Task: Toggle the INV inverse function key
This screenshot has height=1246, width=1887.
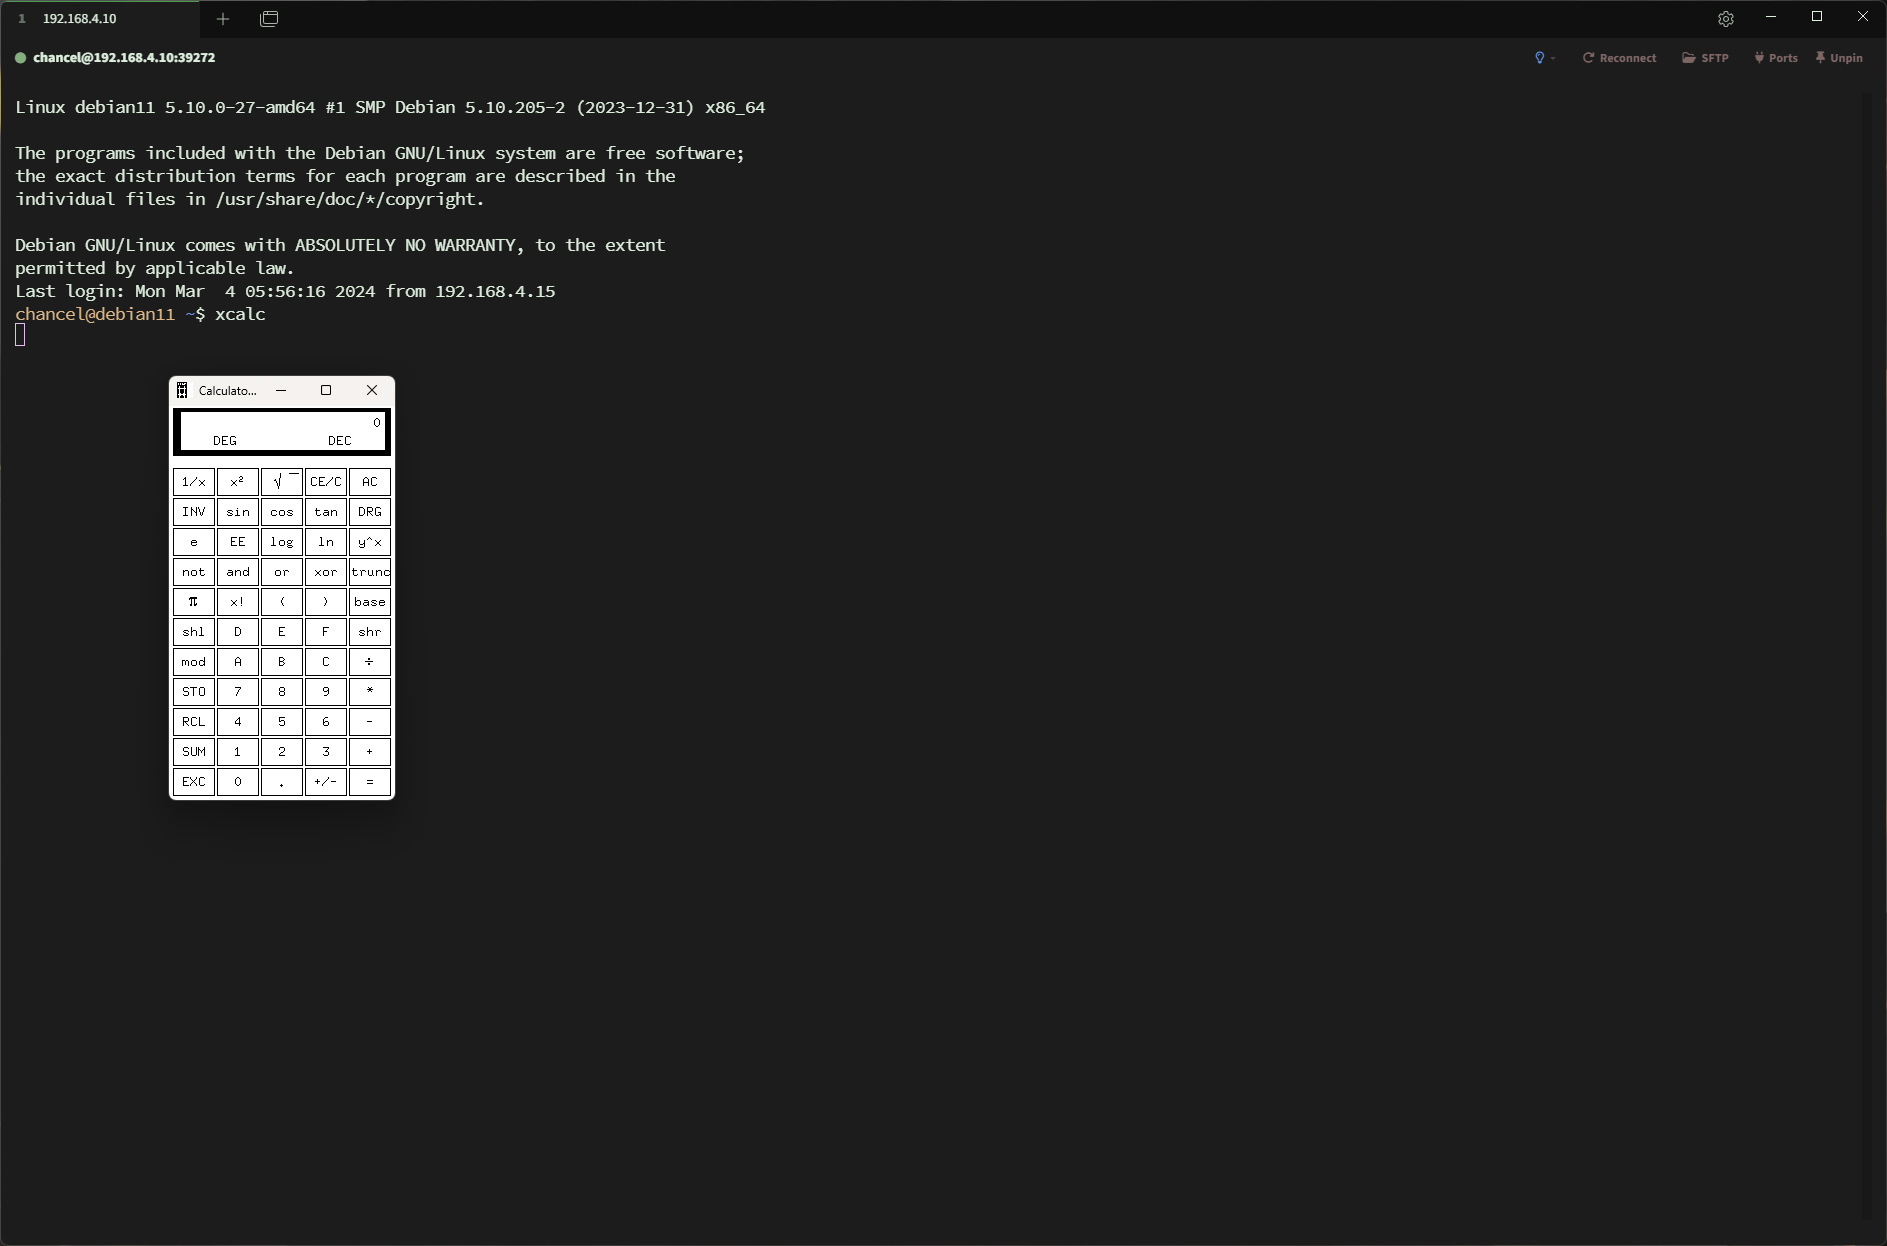Action: click(193, 512)
